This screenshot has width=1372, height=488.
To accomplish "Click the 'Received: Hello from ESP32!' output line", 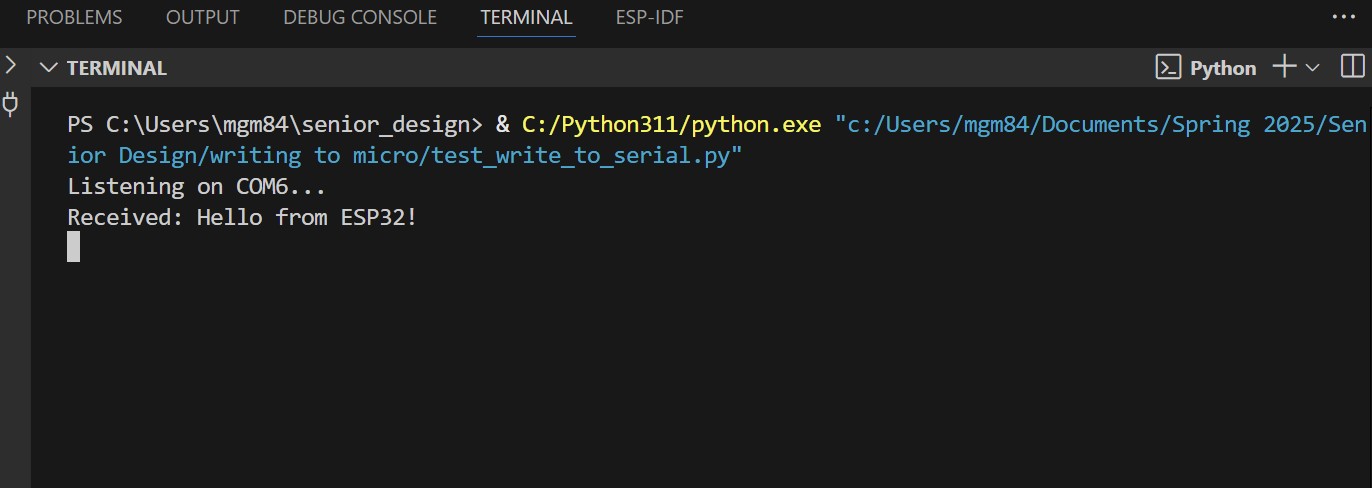I will click(241, 216).
